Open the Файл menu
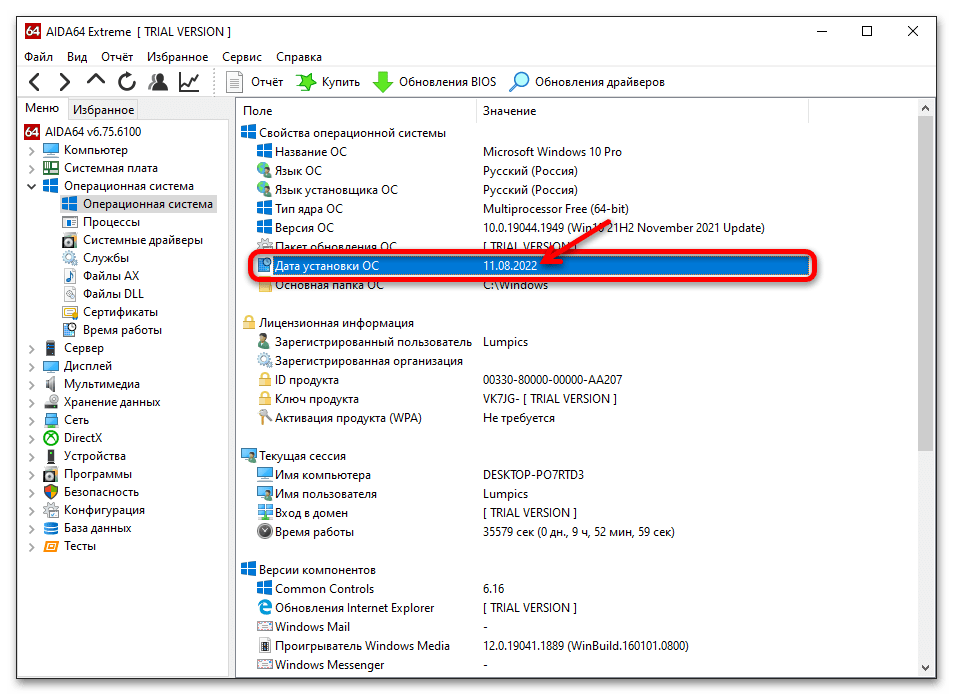 click(38, 56)
